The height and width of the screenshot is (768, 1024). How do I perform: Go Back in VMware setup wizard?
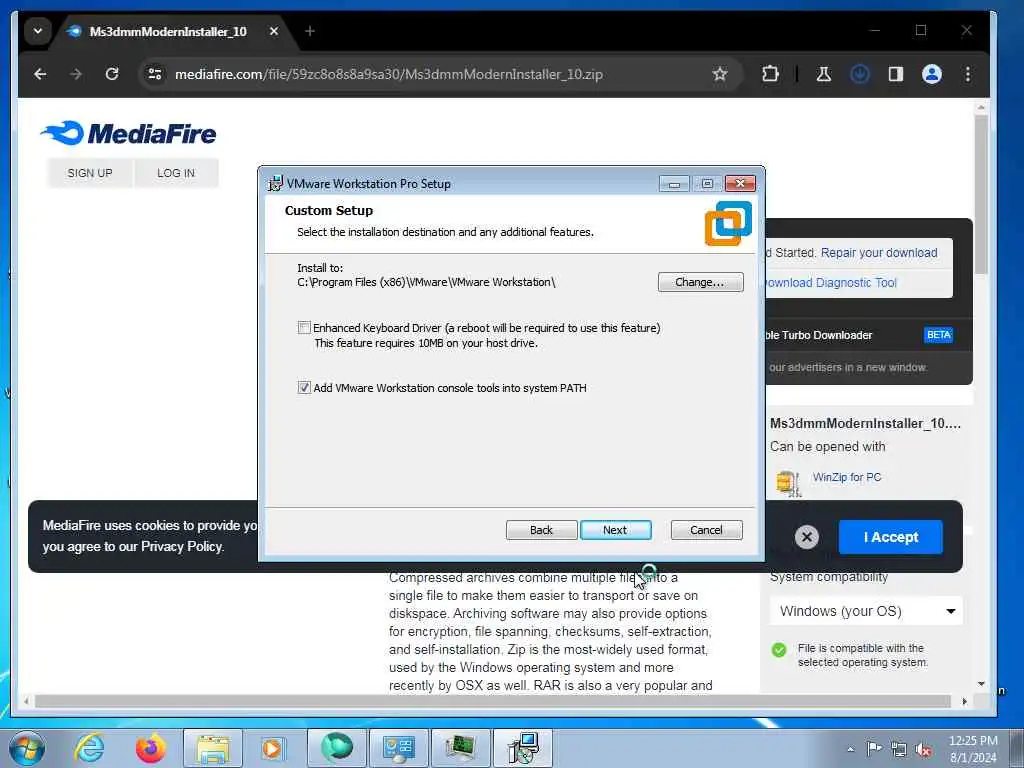541,530
